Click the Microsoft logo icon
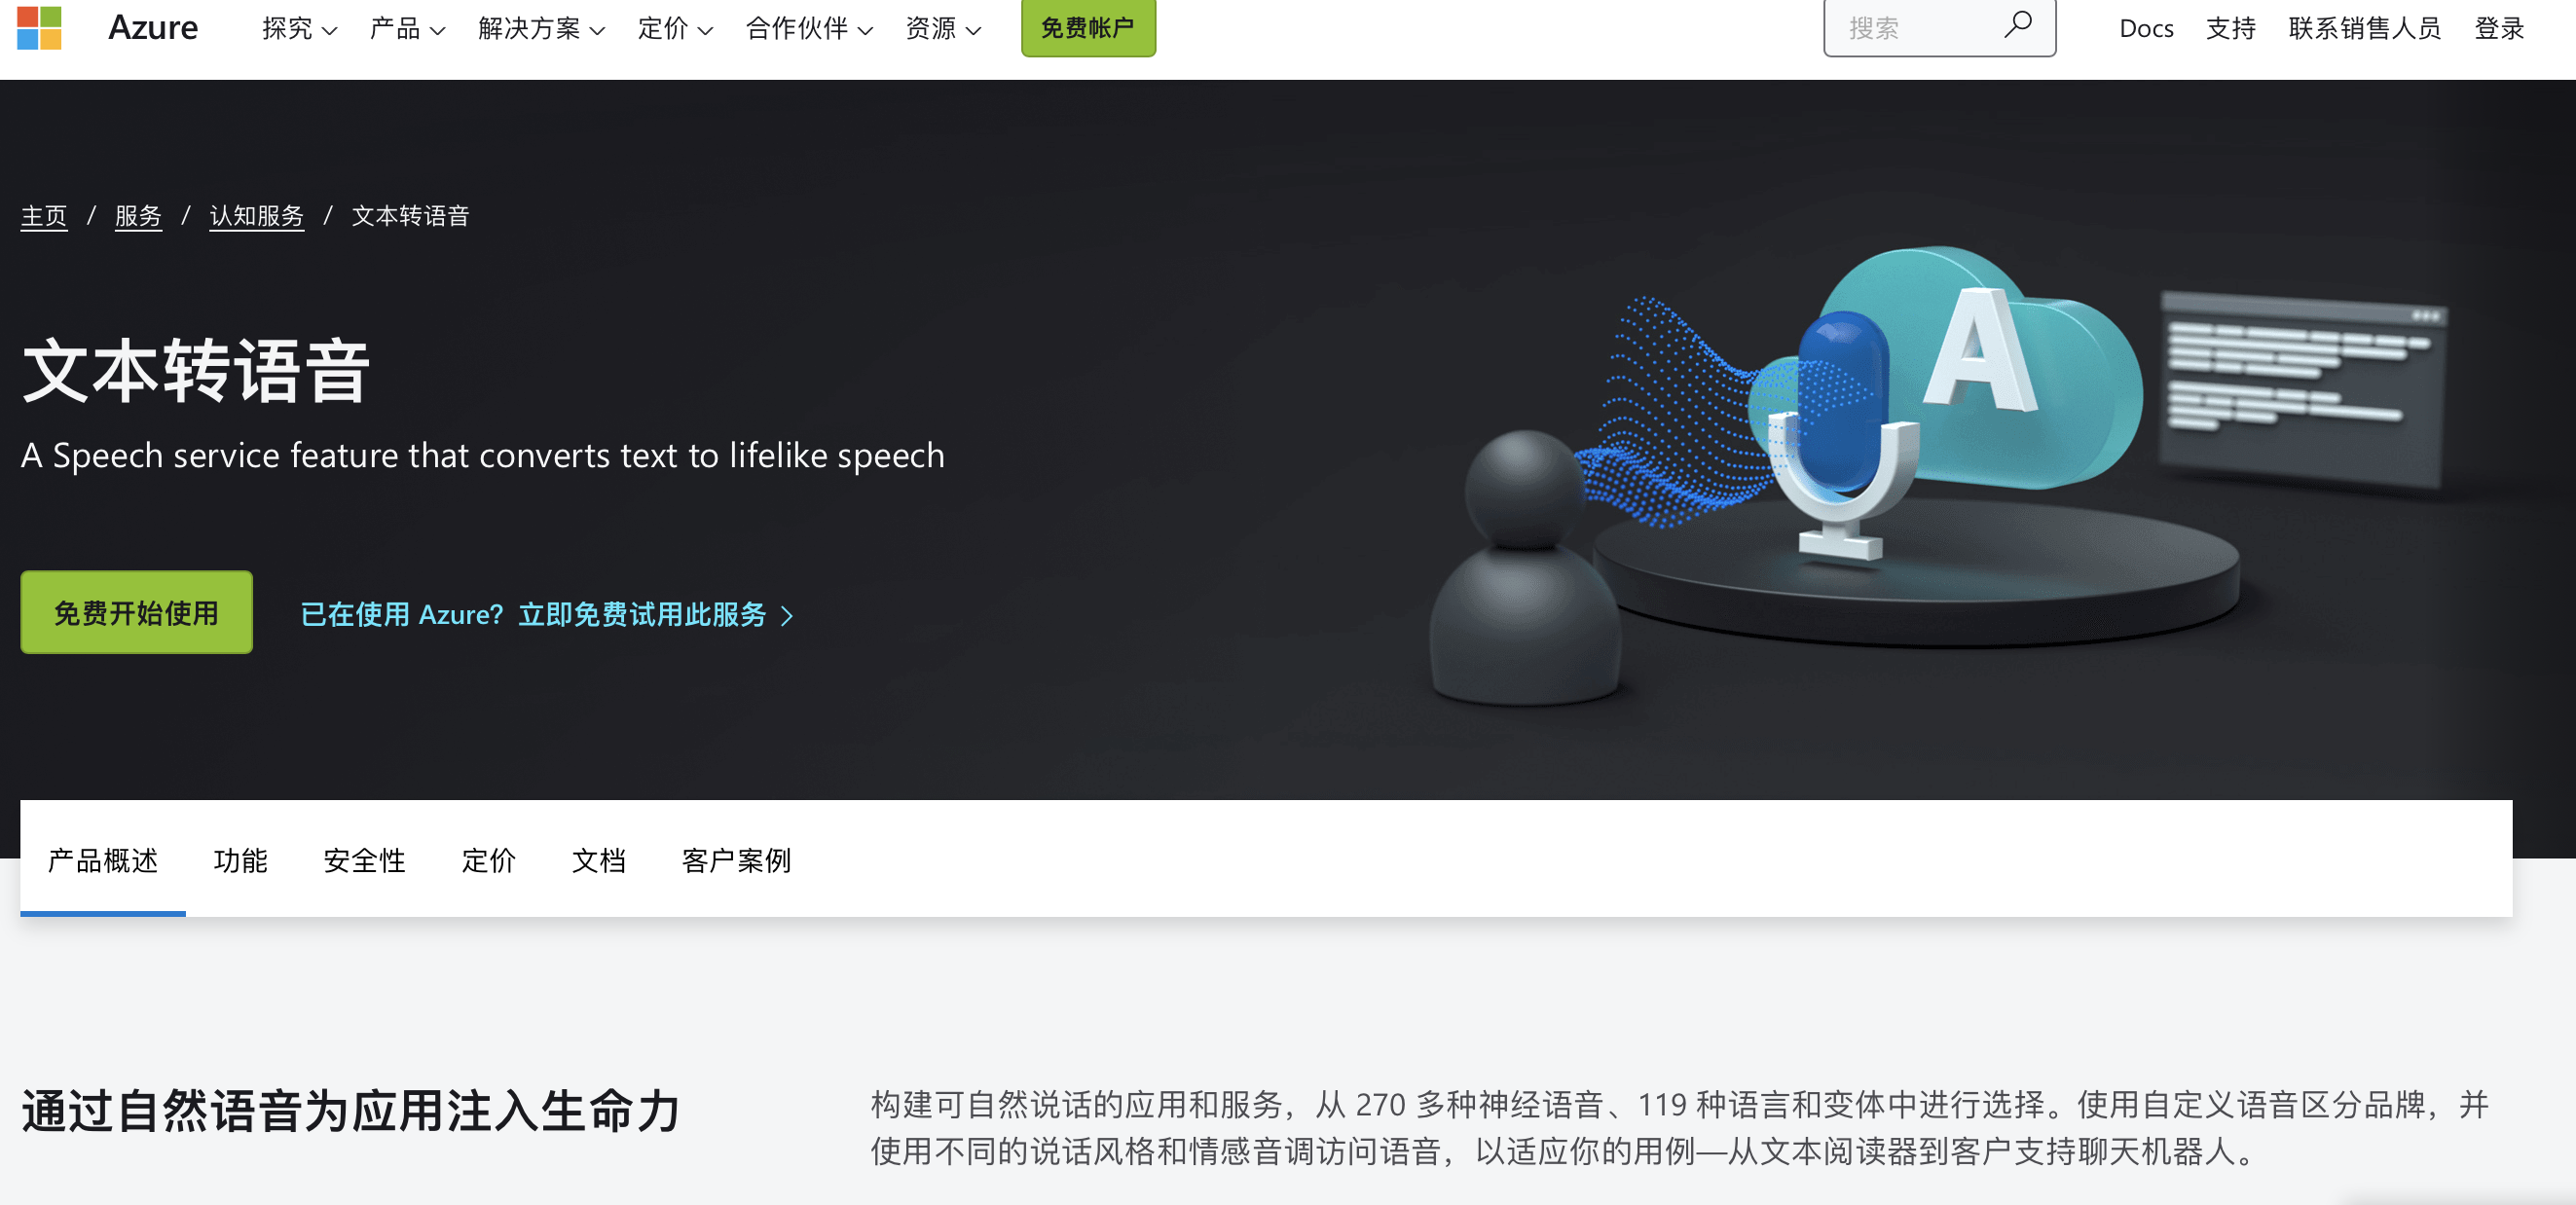 (39, 27)
